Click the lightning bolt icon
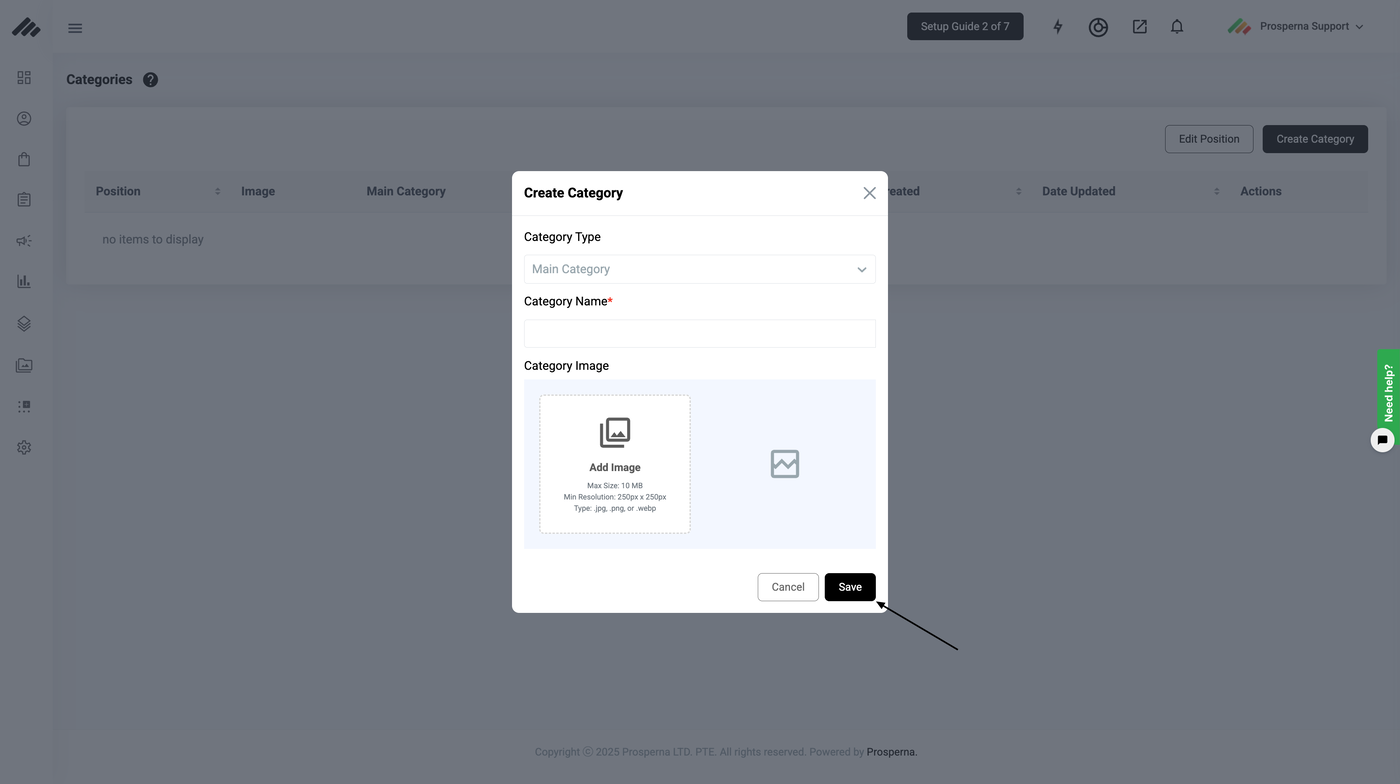 (x=1058, y=27)
